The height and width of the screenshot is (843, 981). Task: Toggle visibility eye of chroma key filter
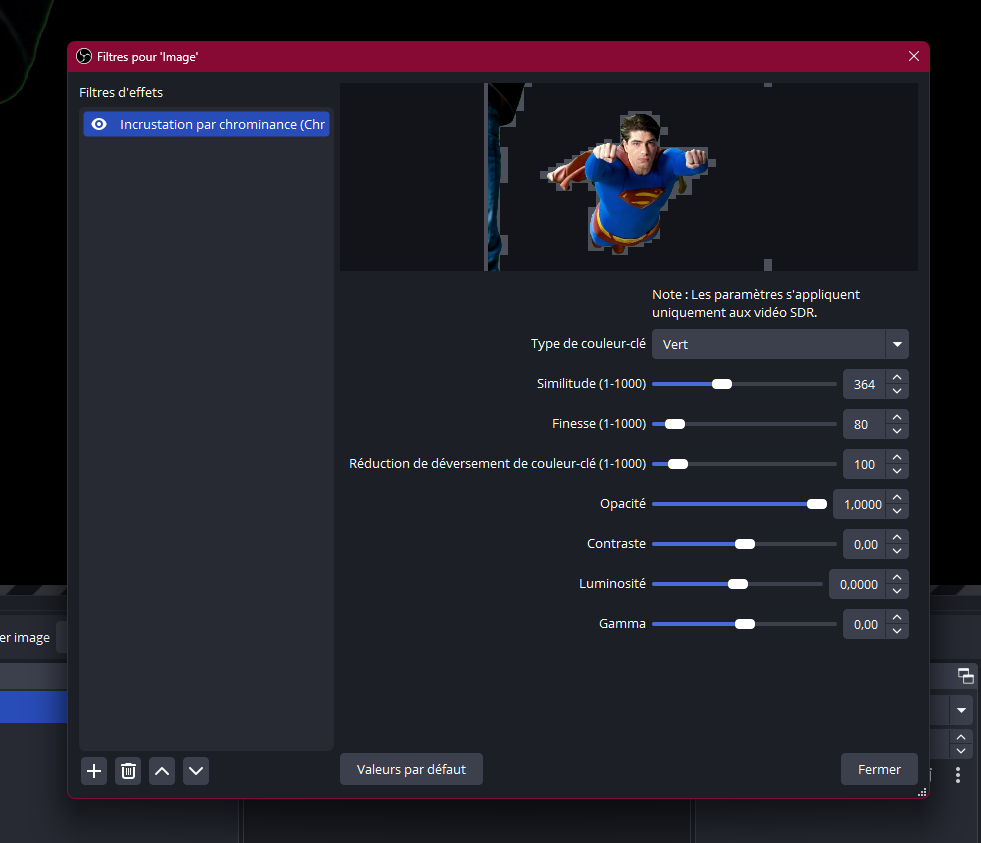tap(99, 124)
